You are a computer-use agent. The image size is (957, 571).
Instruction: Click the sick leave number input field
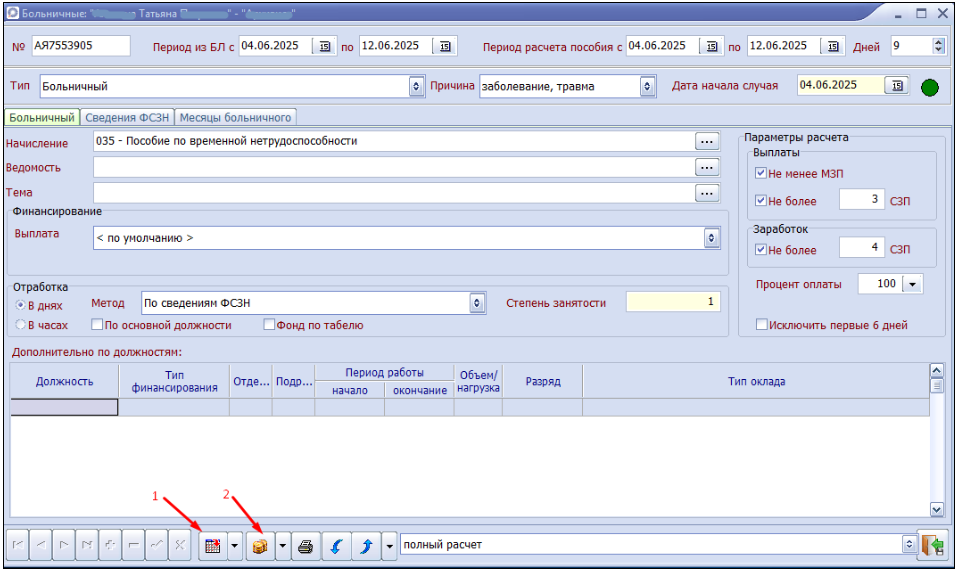coord(80,46)
